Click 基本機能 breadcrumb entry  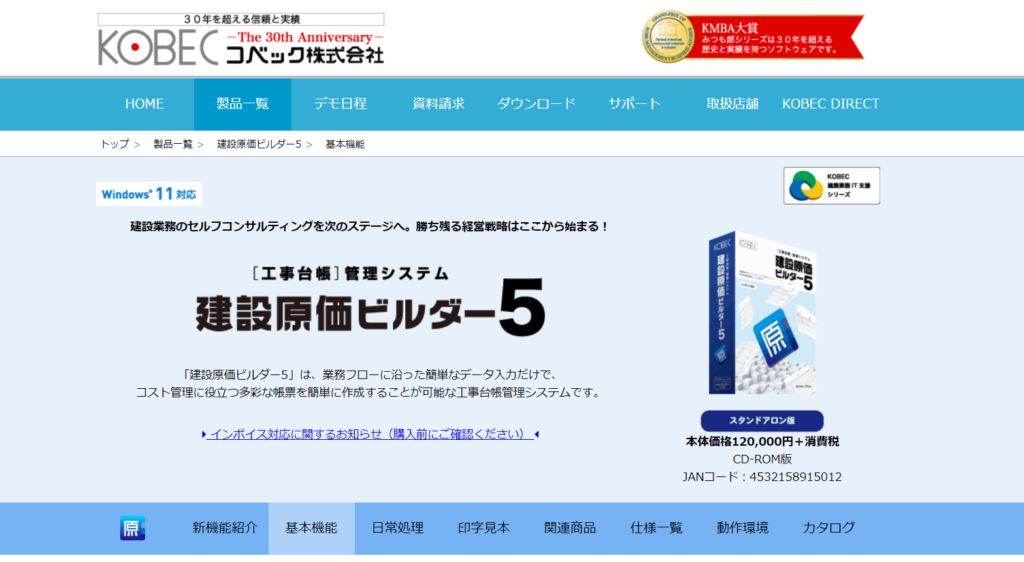pos(345,144)
